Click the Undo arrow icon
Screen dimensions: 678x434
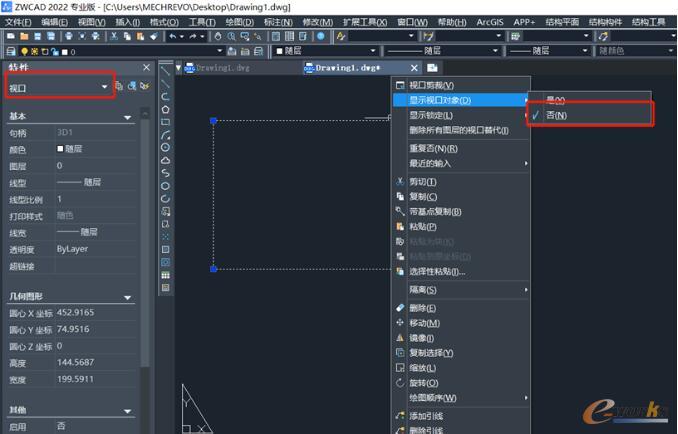point(173,36)
